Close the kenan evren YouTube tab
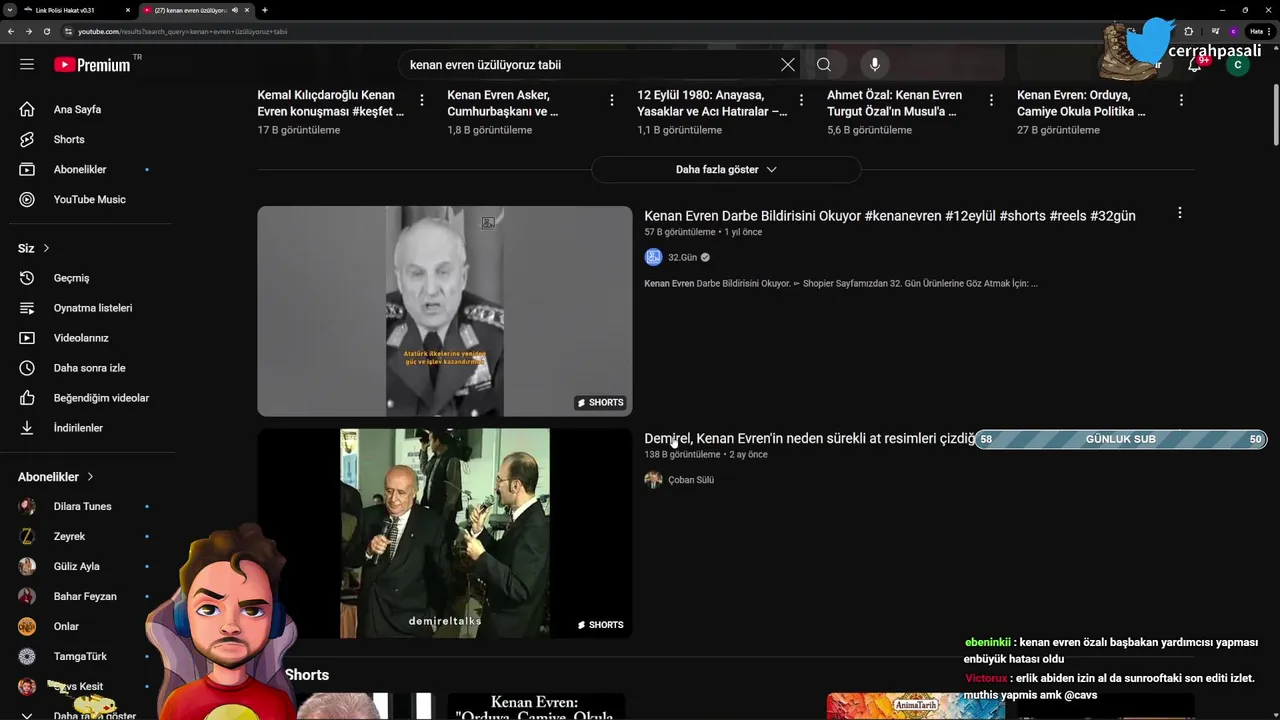Screen dimensions: 1280x720 coord(249,10)
